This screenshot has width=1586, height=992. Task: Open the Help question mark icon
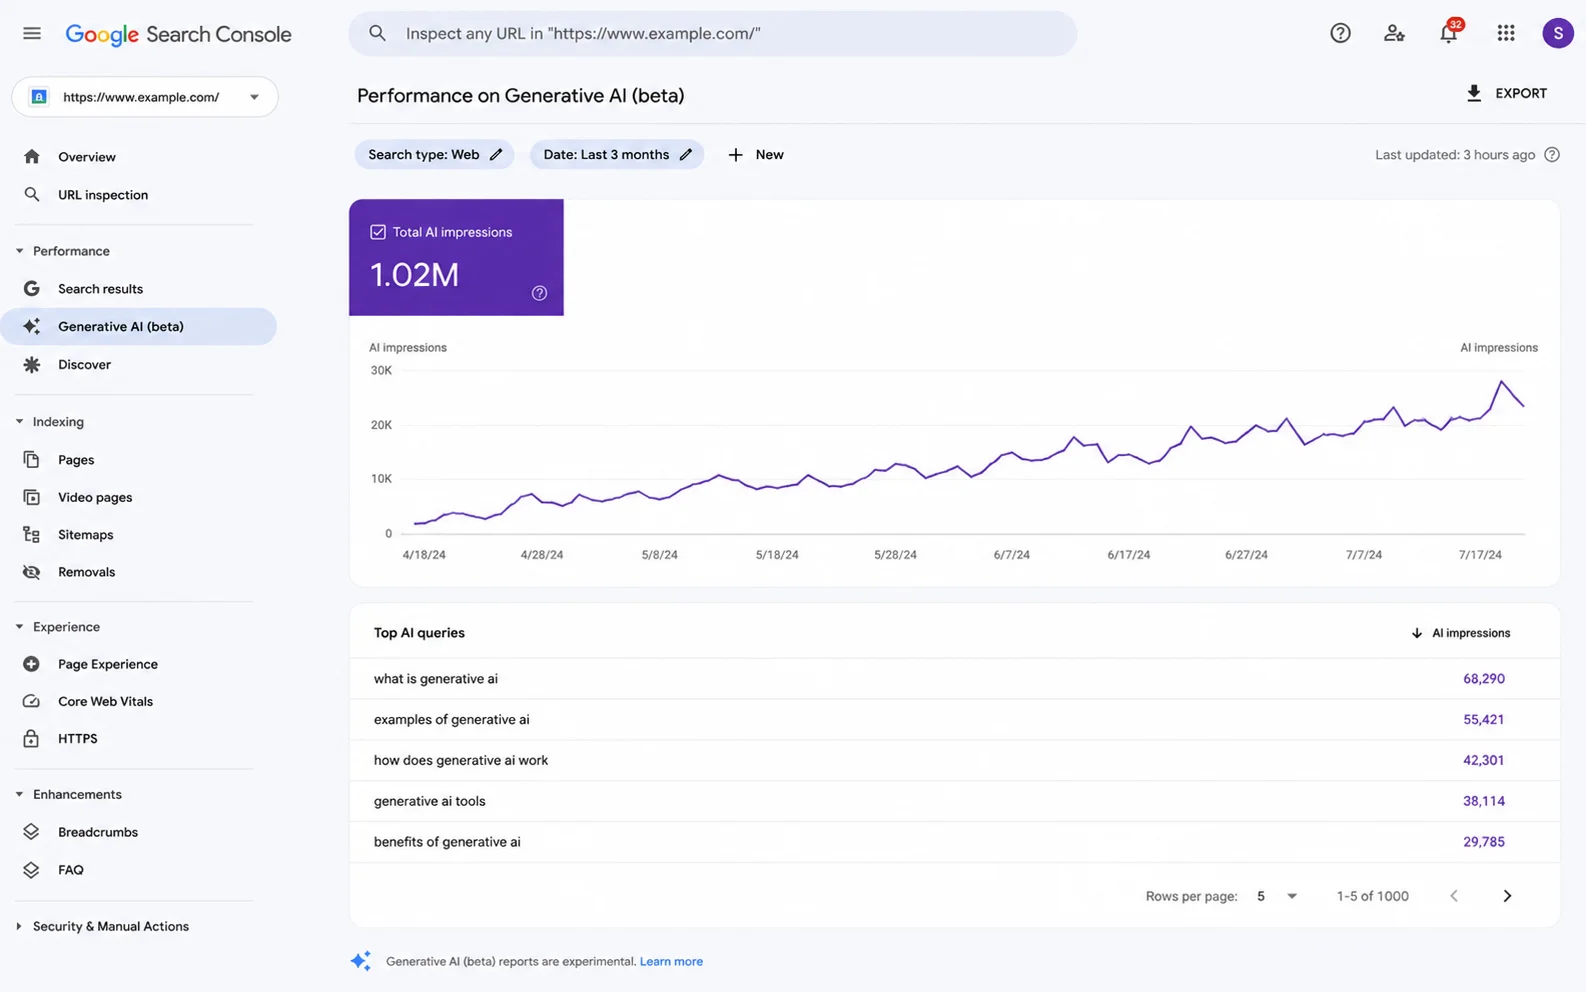click(1340, 34)
